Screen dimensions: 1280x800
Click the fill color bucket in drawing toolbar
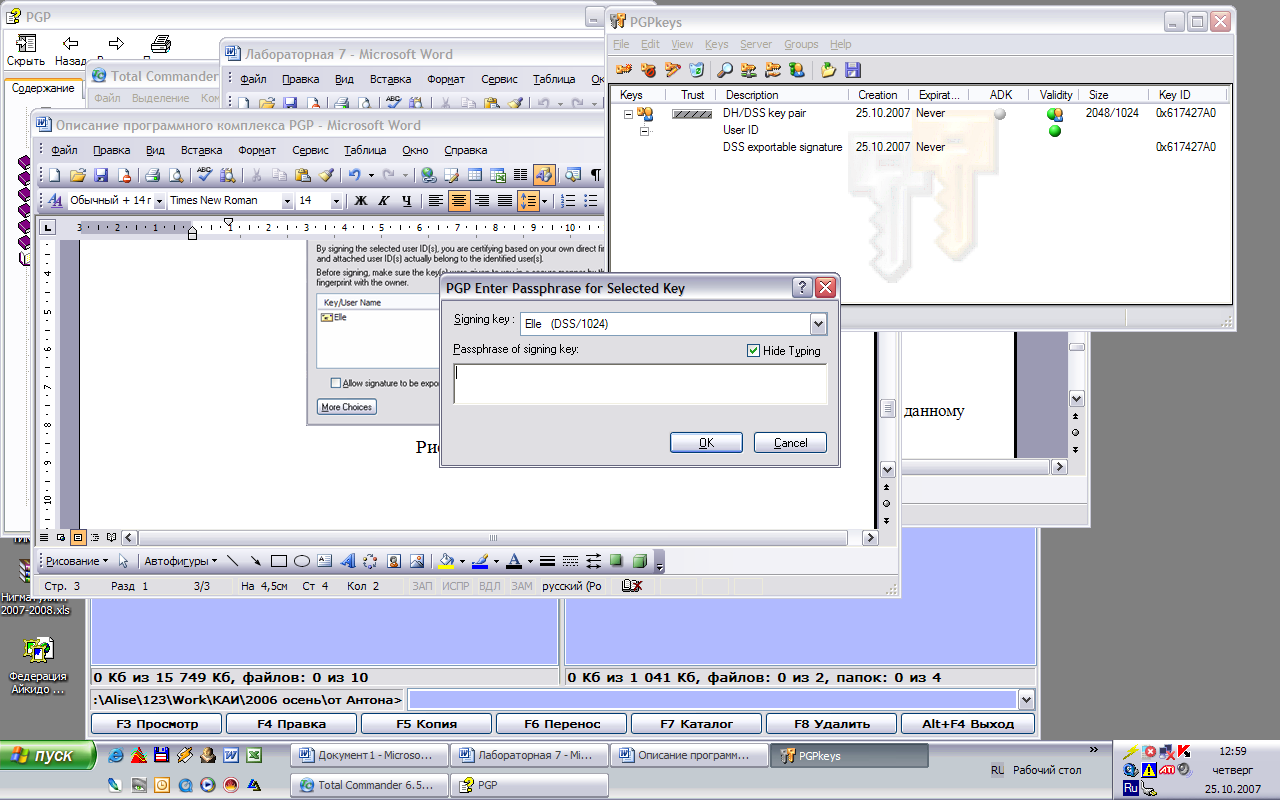click(x=446, y=561)
